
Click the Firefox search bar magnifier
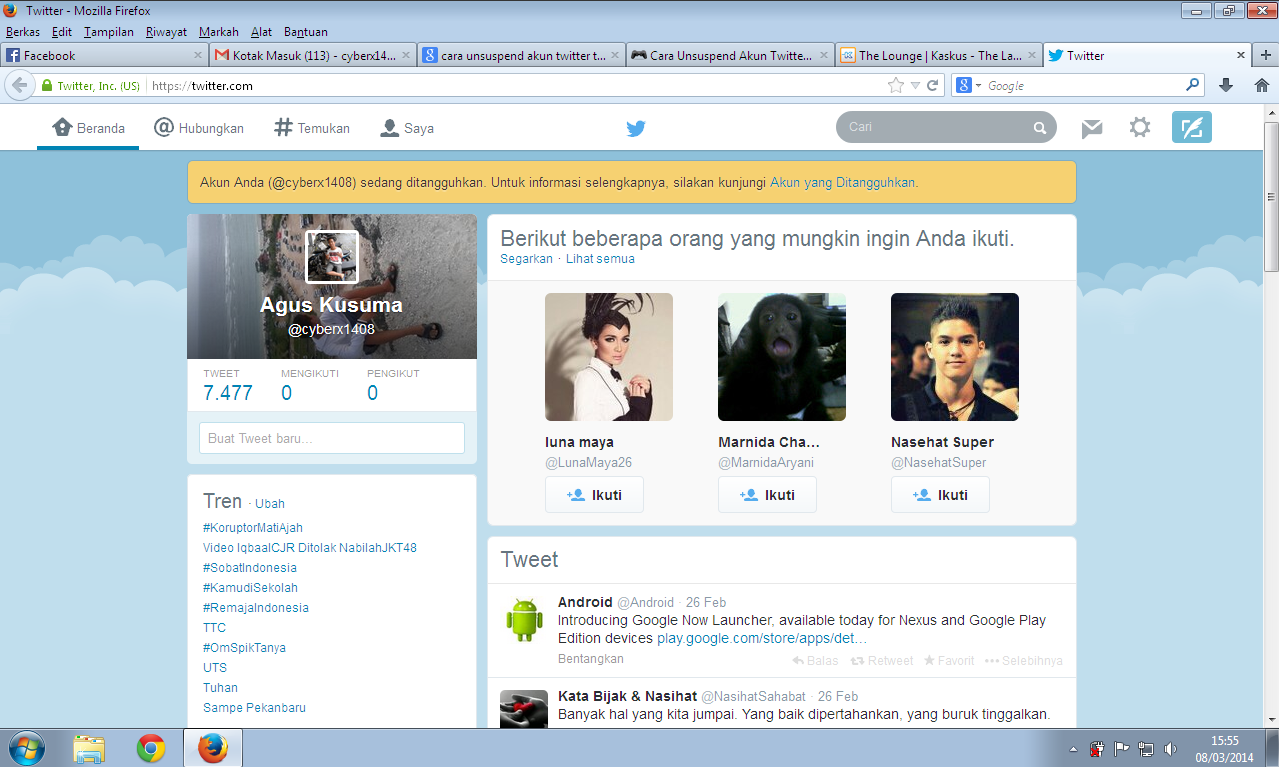1192,86
